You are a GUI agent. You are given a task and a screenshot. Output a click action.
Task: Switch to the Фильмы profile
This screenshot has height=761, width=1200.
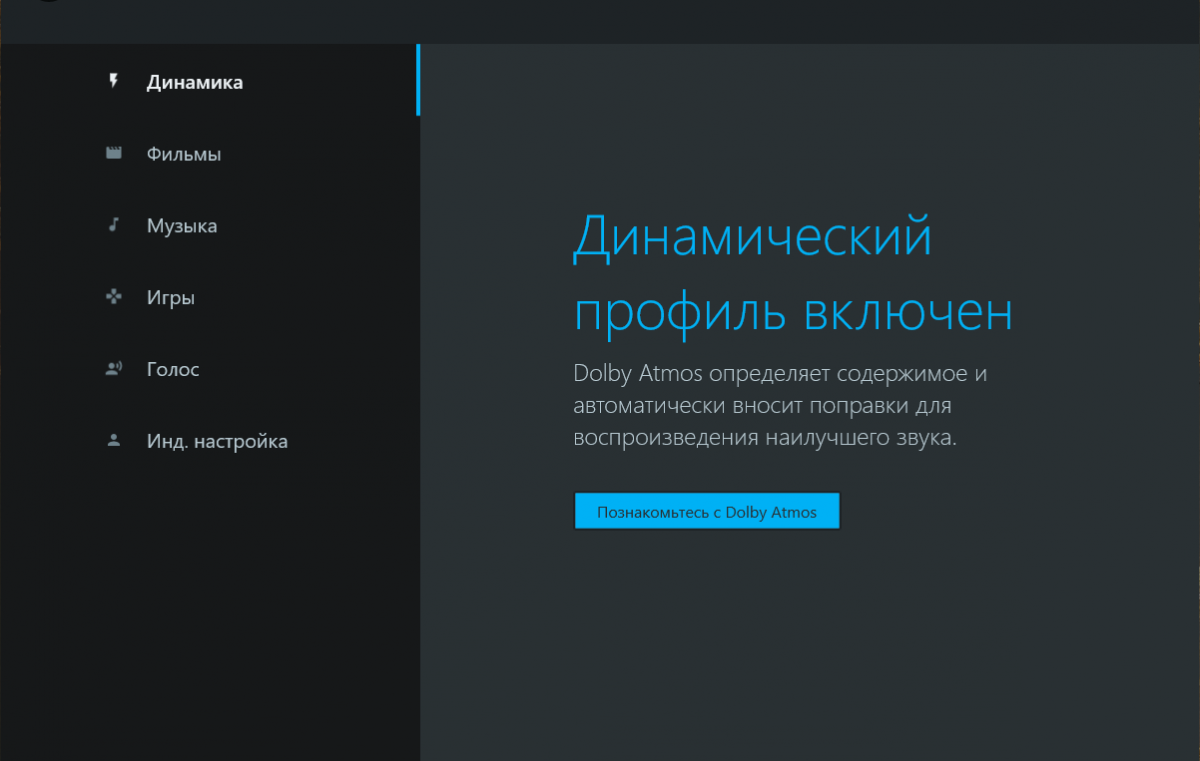tap(209, 154)
